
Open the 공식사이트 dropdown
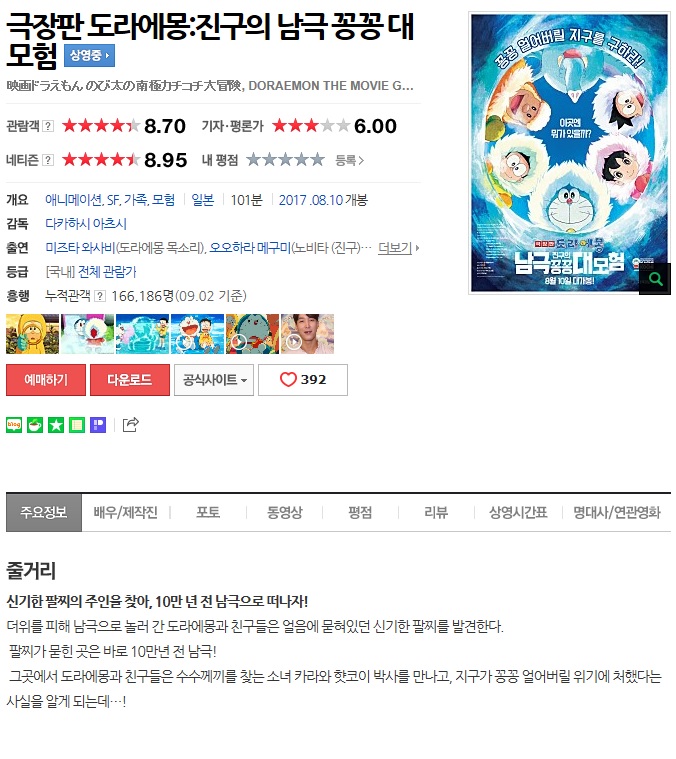214,380
